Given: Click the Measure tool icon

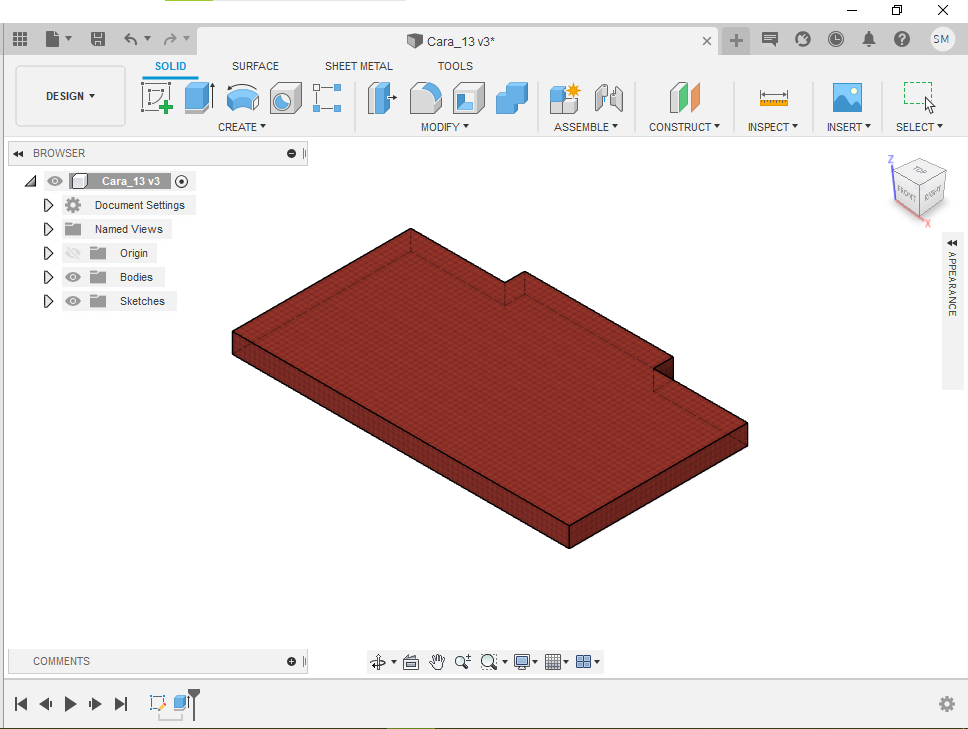Looking at the screenshot, I should tap(774, 98).
